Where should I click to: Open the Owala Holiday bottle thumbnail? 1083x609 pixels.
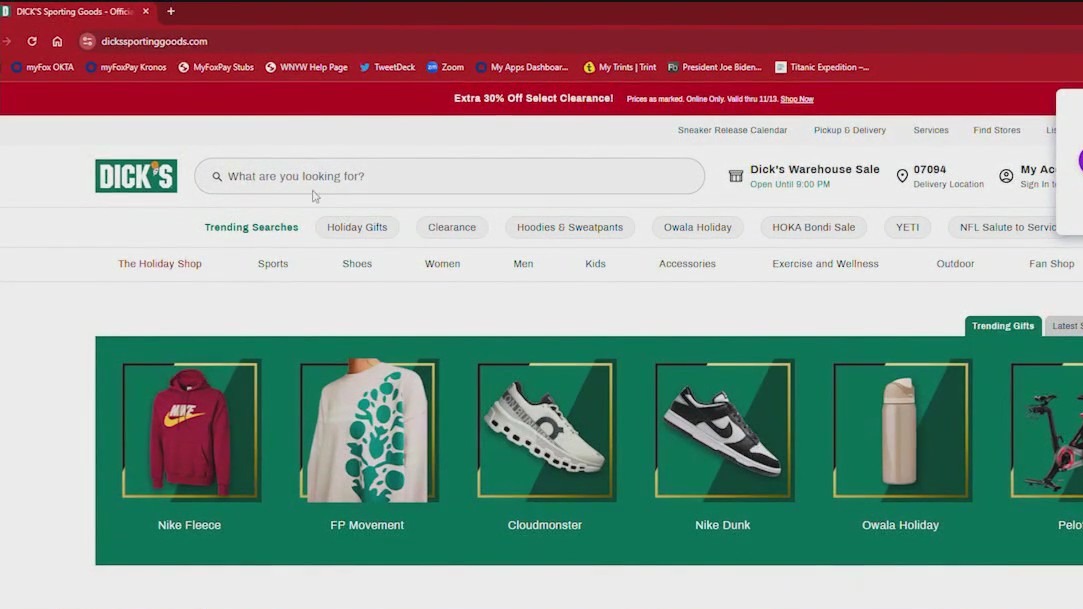coord(901,430)
